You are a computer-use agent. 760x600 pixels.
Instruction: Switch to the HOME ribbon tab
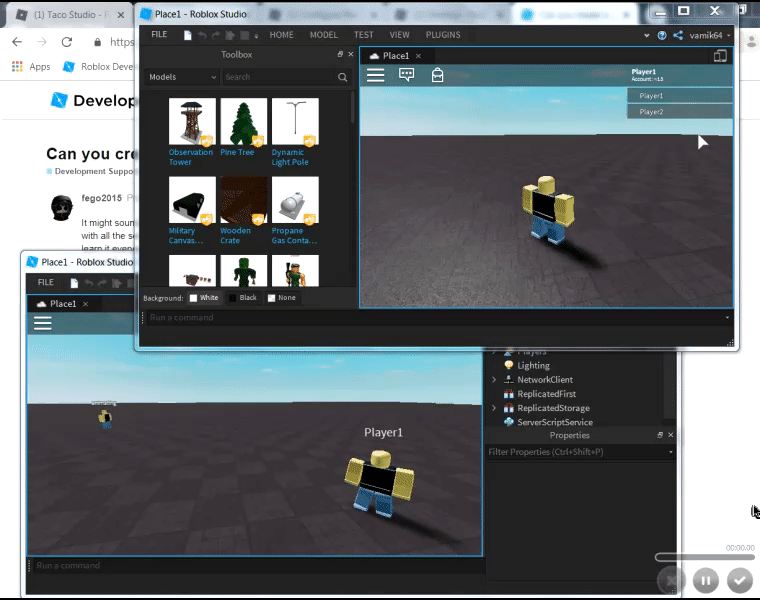tap(282, 35)
